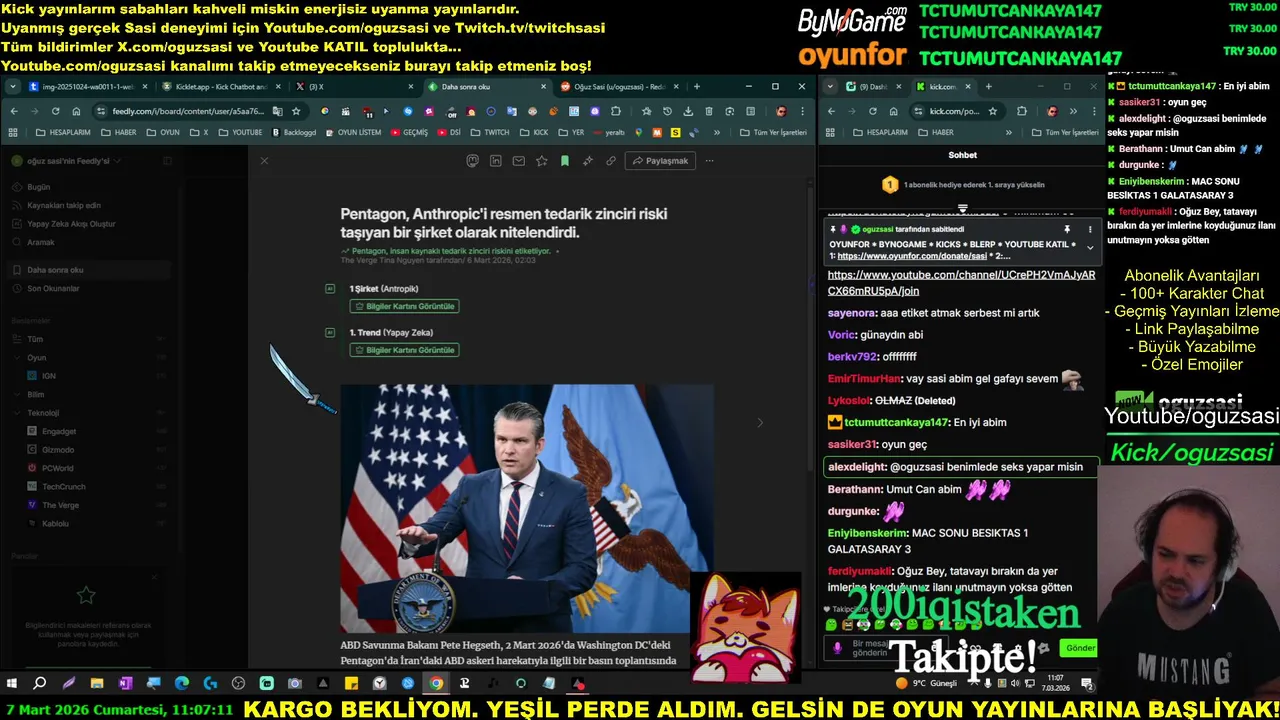Unpin the pinned Kick chat message
The image size is (1280, 720).
(x=1067, y=229)
